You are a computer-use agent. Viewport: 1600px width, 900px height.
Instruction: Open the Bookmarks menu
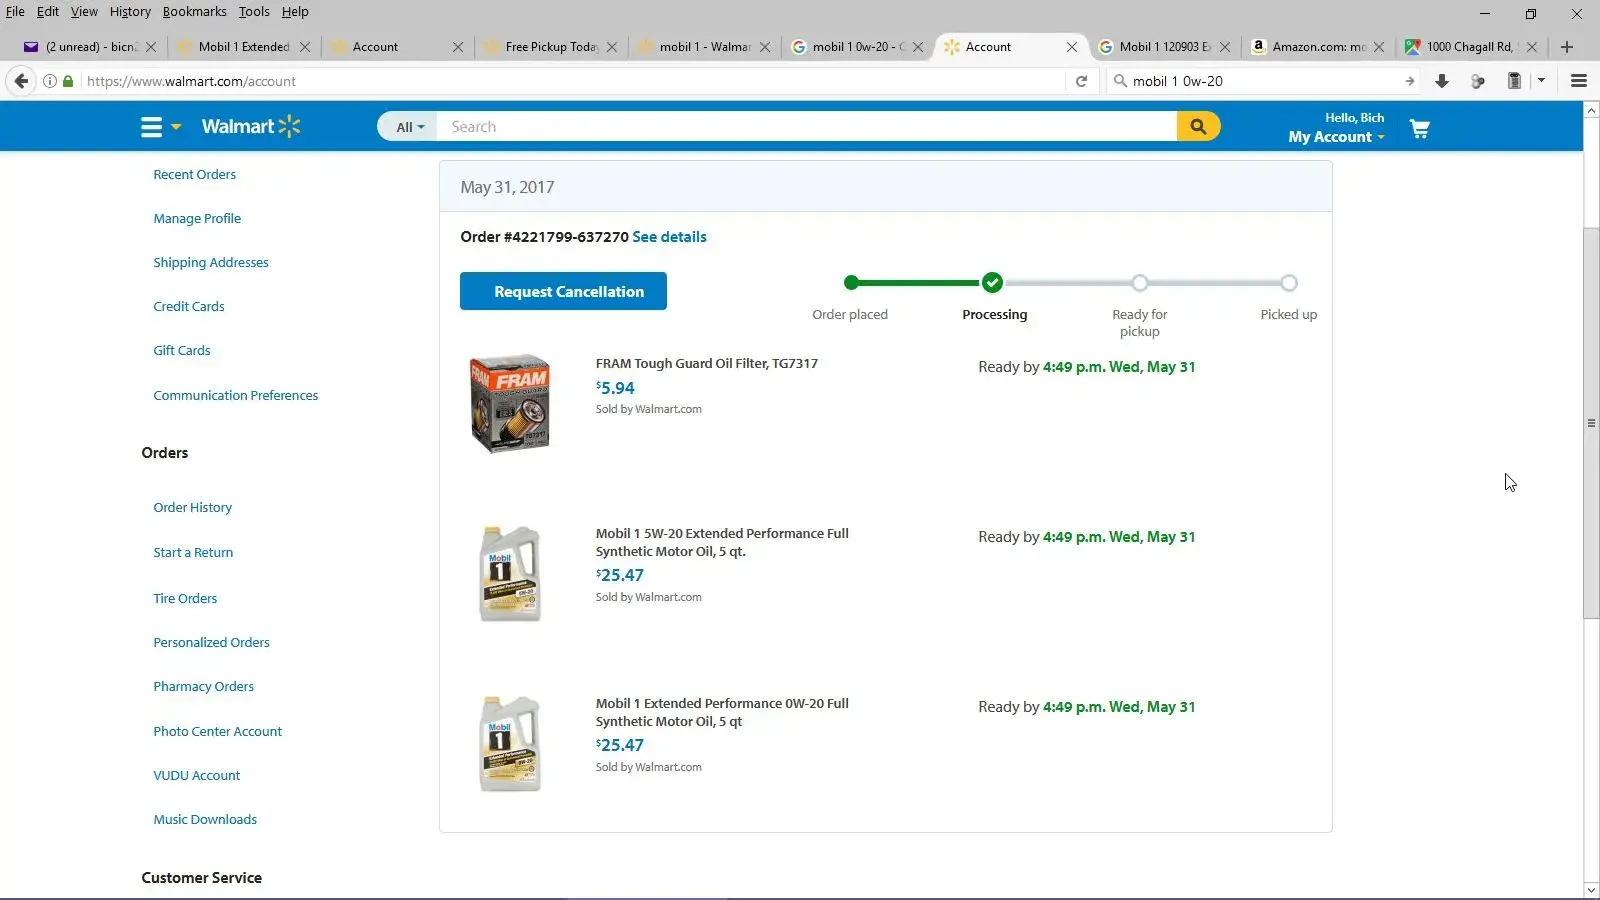[195, 12]
